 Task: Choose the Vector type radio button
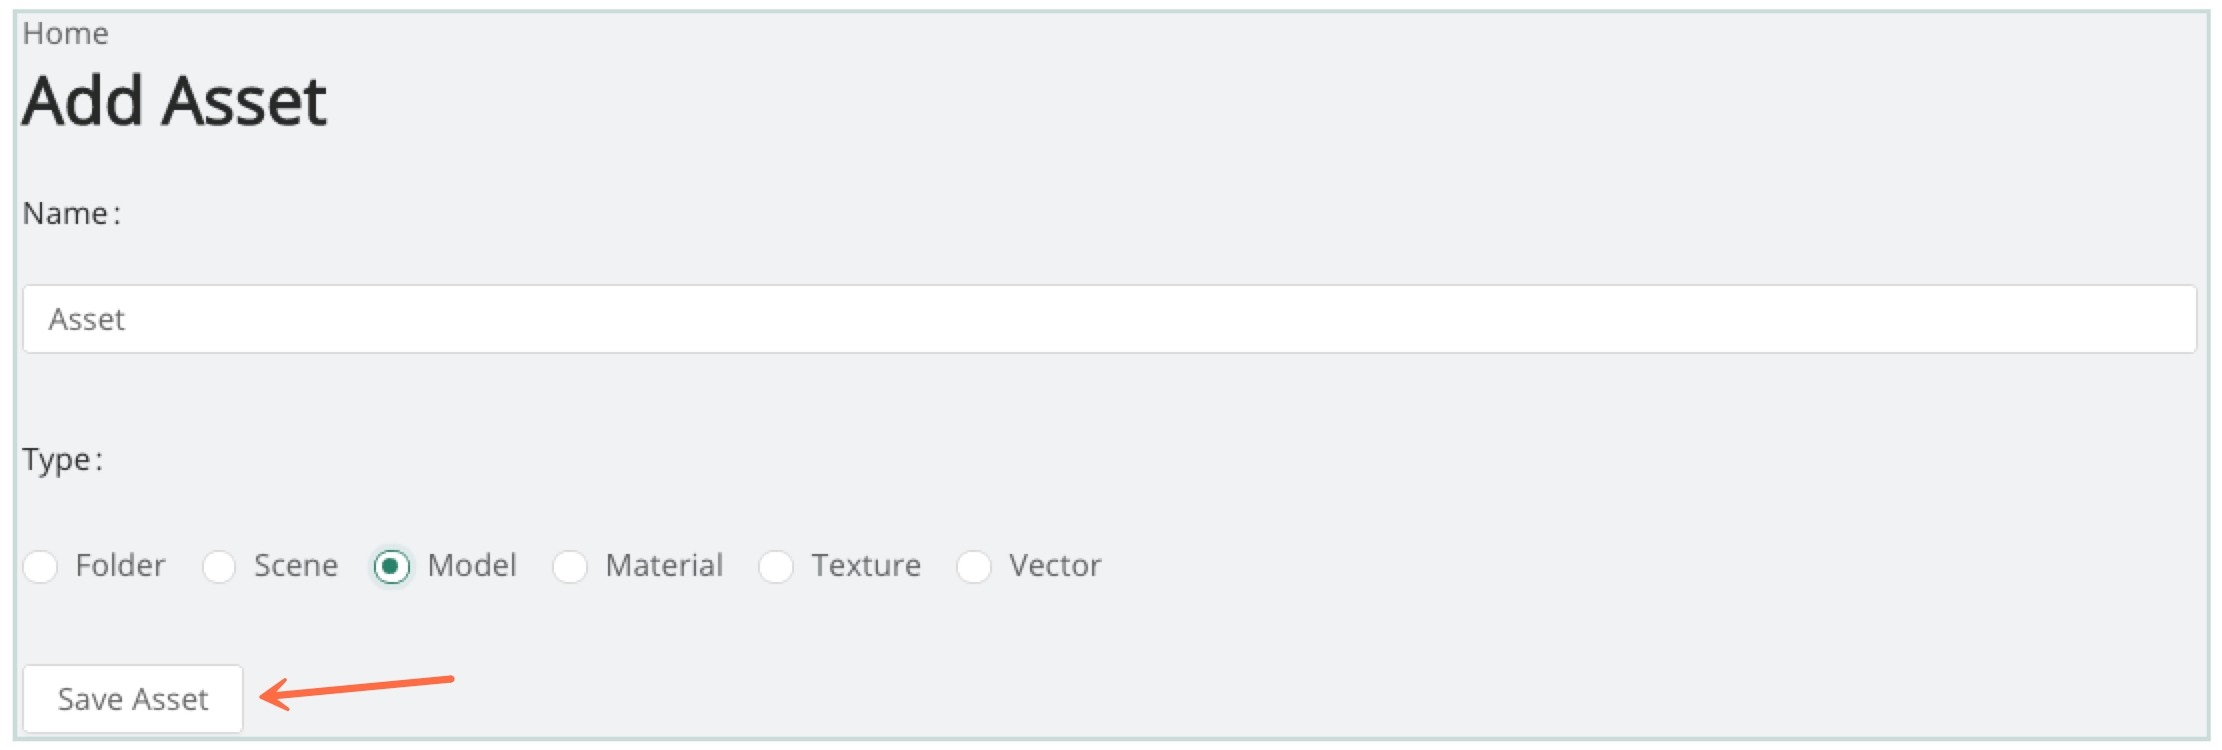click(x=974, y=567)
